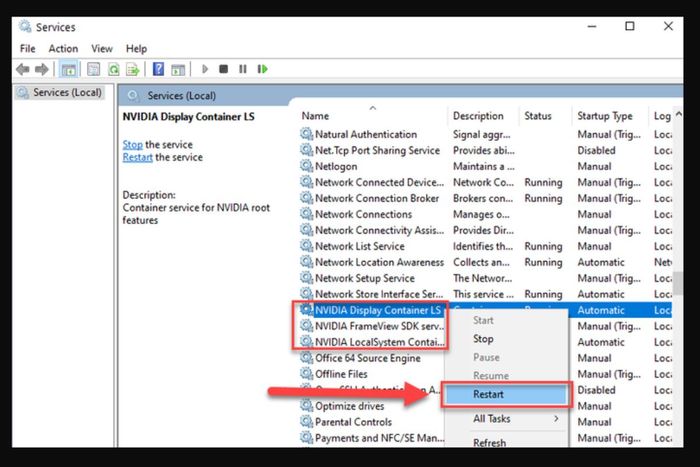Screen dimensions: 700x467
Task: Select the Network Connectivity Assis... row
Action: [485, 230]
